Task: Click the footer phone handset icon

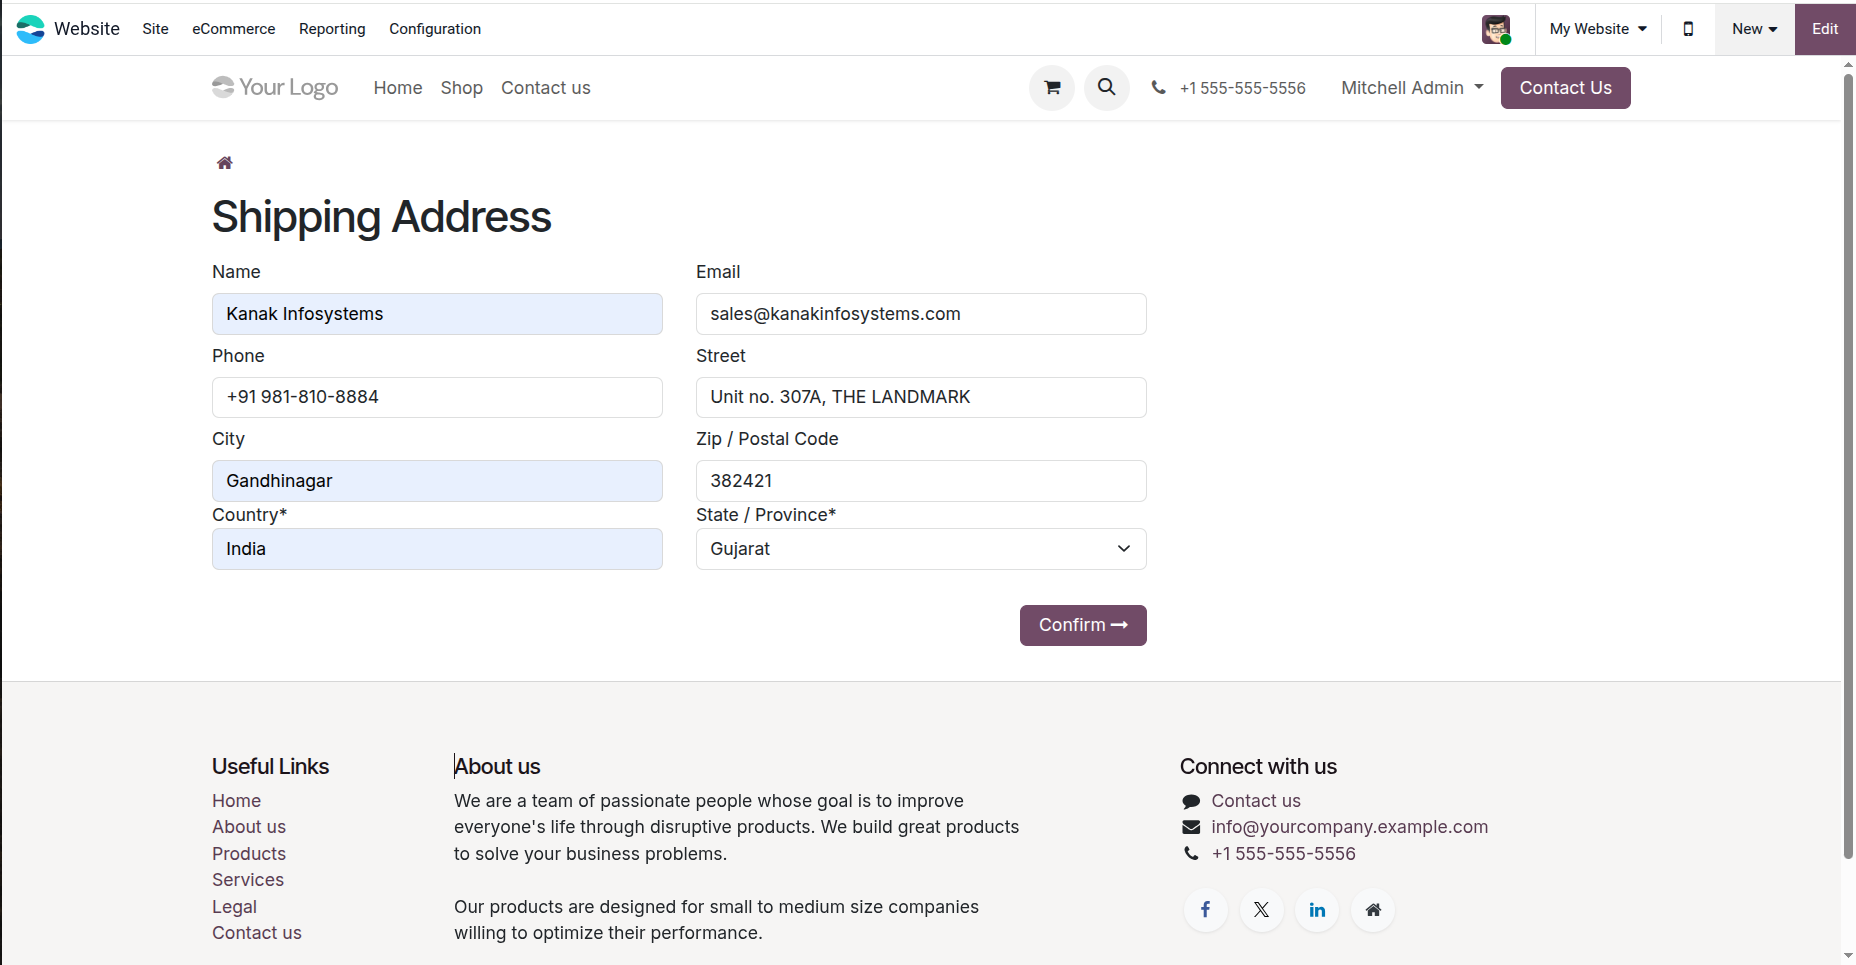Action: [x=1191, y=854]
